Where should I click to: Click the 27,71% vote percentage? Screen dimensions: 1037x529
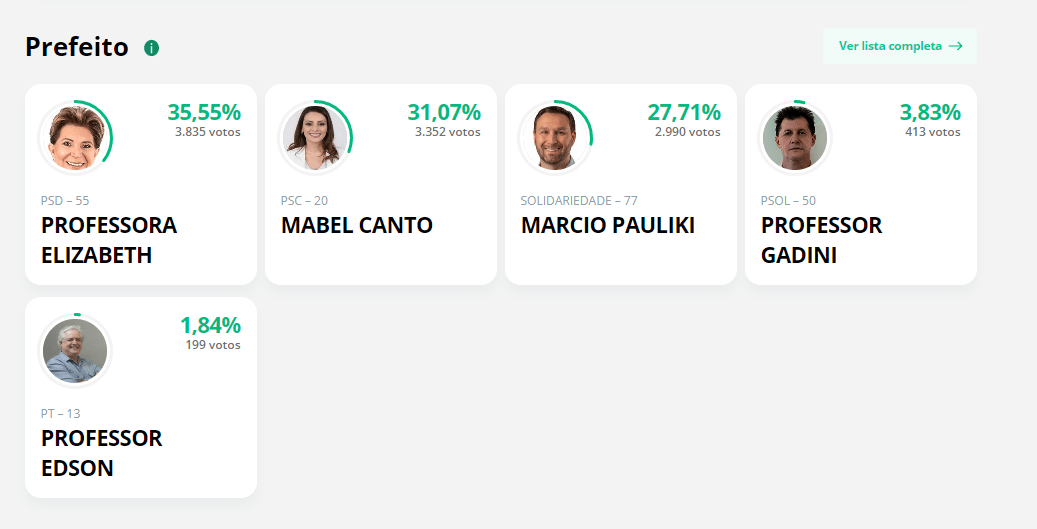(684, 112)
